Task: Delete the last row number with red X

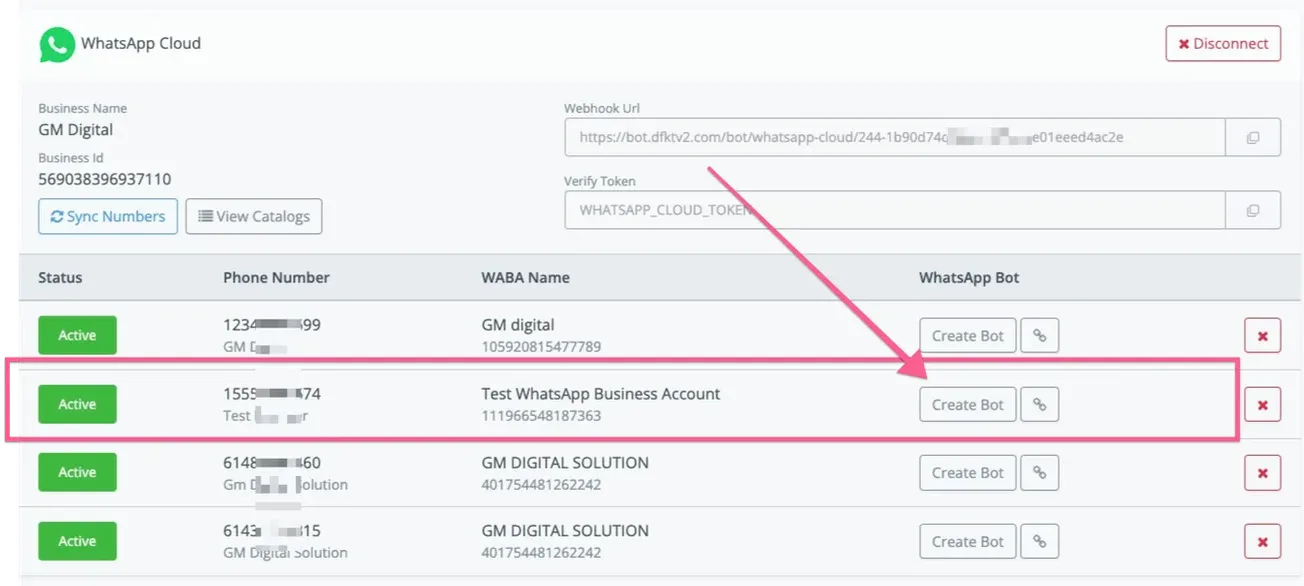Action: (x=1262, y=542)
